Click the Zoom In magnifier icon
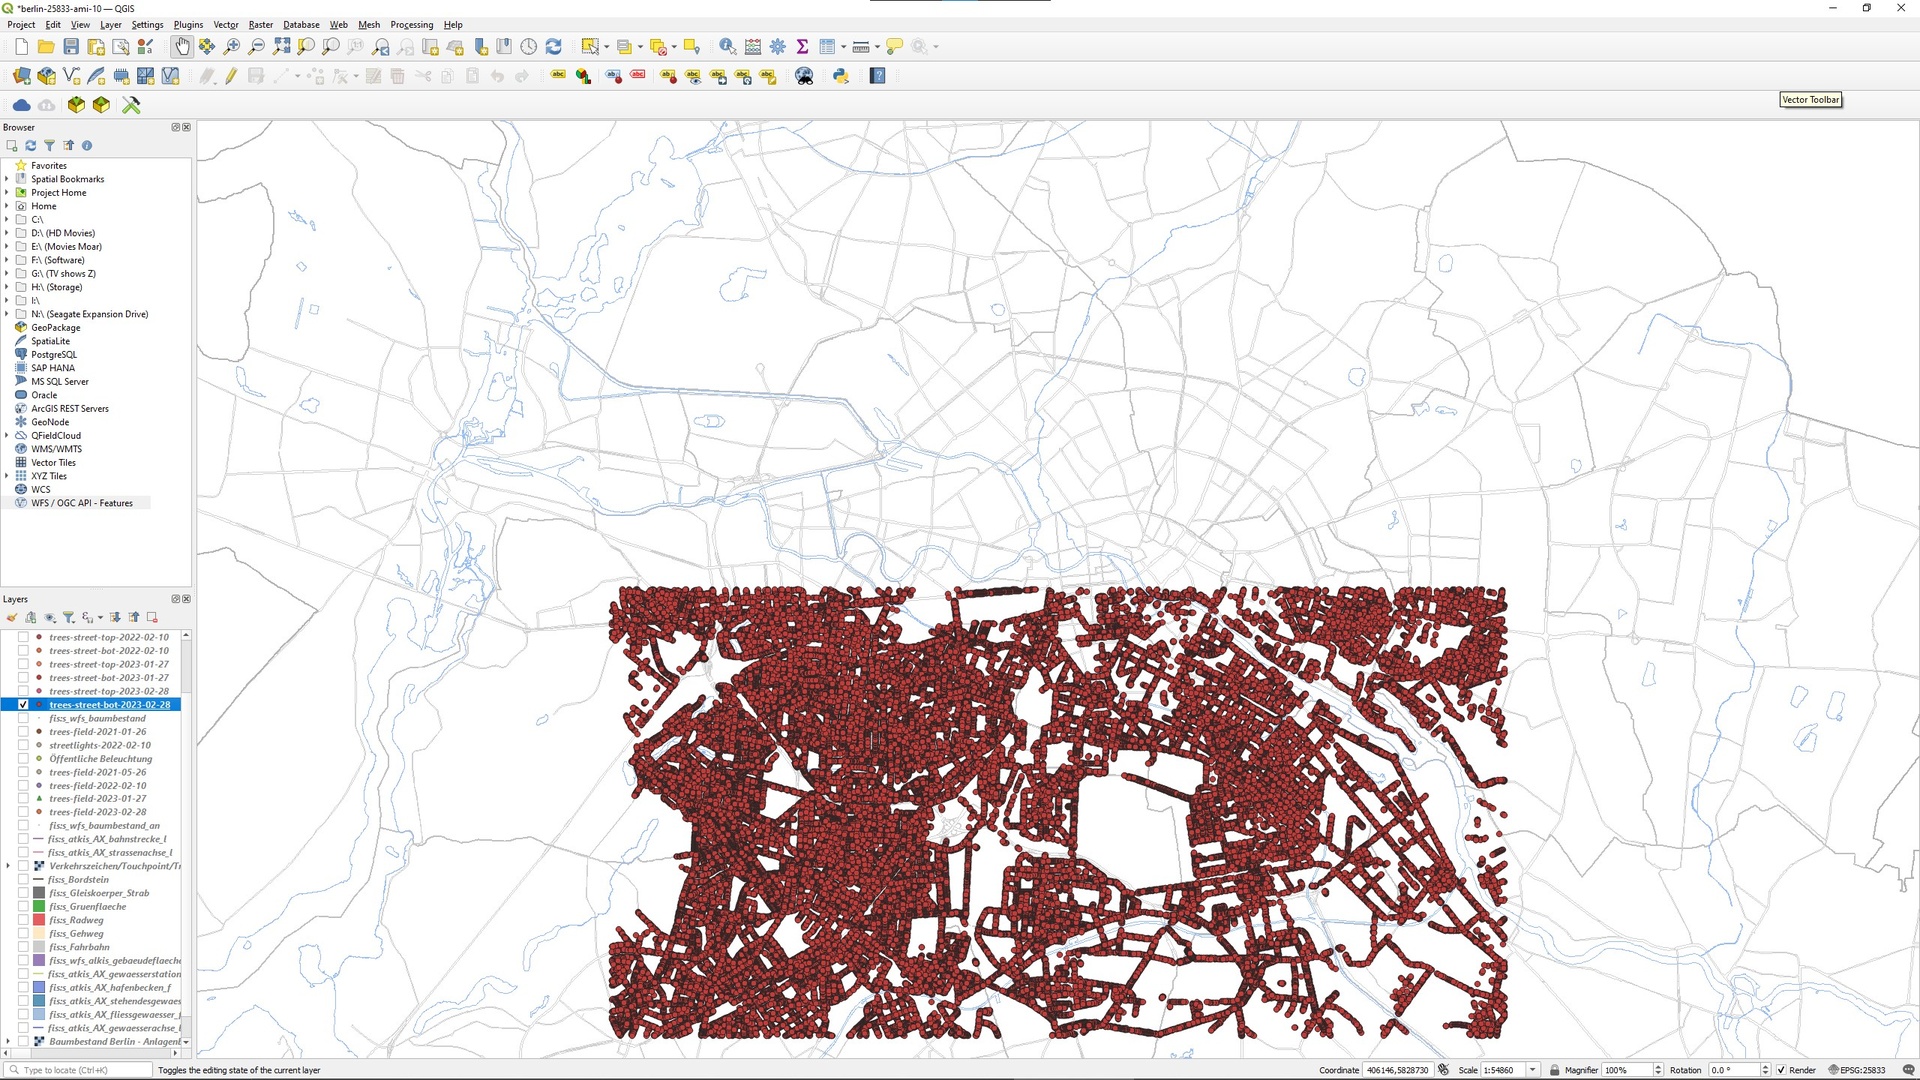 232,47
